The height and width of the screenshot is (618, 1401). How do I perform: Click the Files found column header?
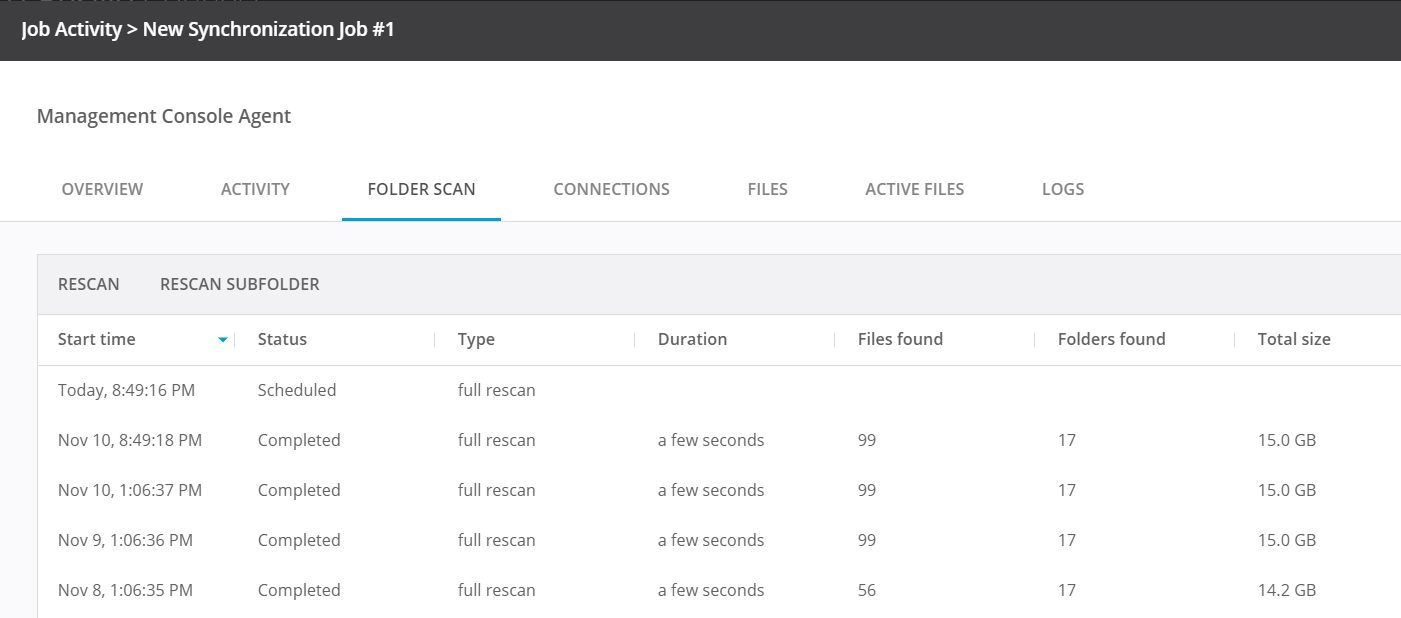click(900, 339)
